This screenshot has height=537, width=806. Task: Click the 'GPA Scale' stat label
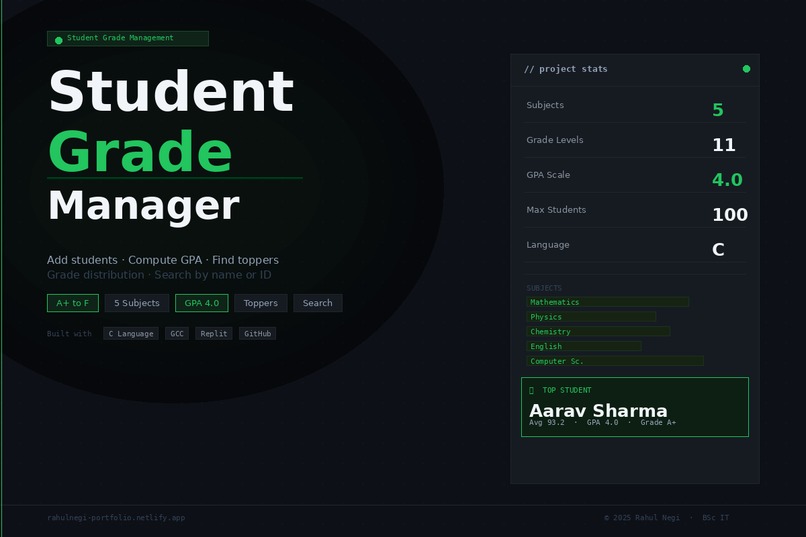[548, 175]
